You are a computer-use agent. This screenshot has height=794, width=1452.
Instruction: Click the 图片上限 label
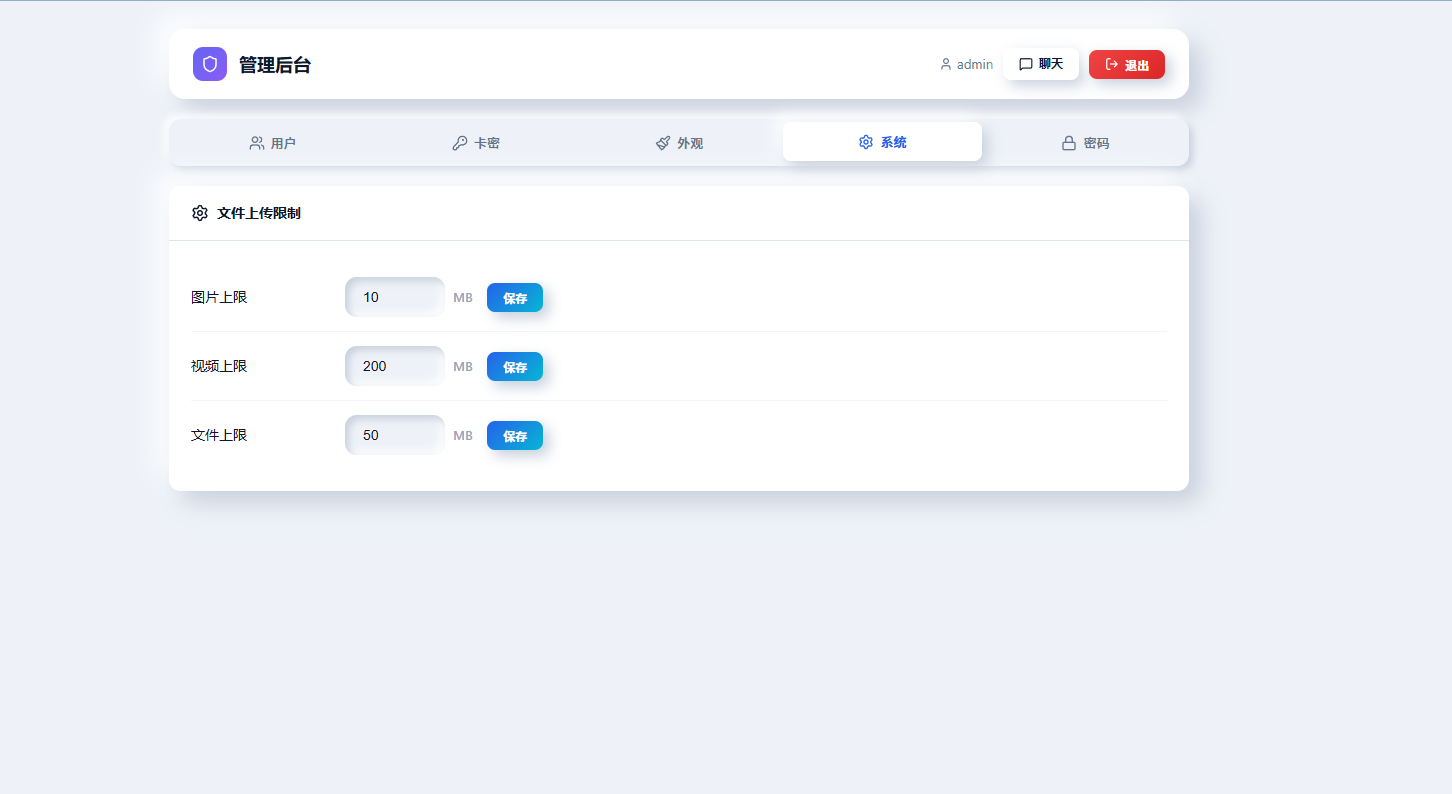[219, 297]
